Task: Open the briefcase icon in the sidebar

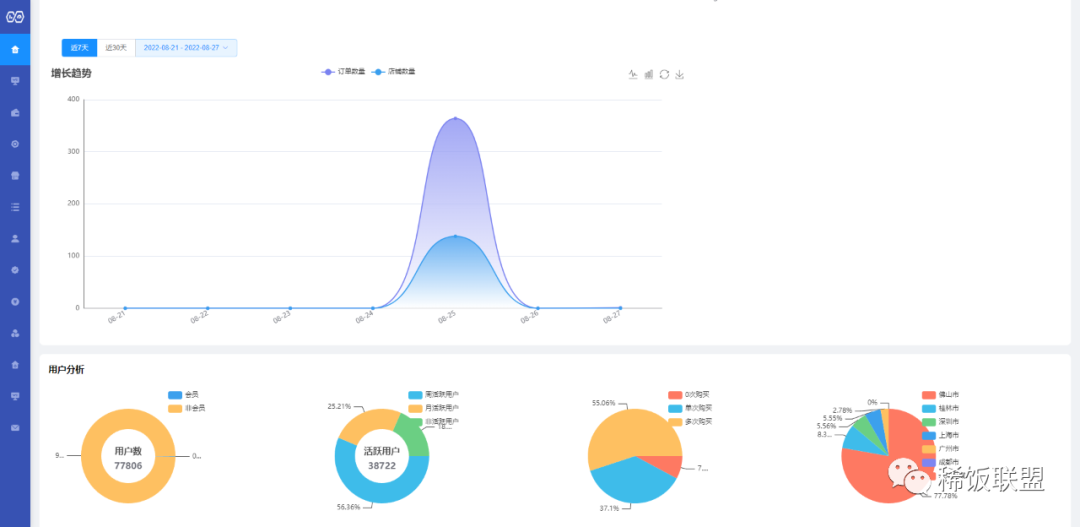Action: tap(15, 112)
